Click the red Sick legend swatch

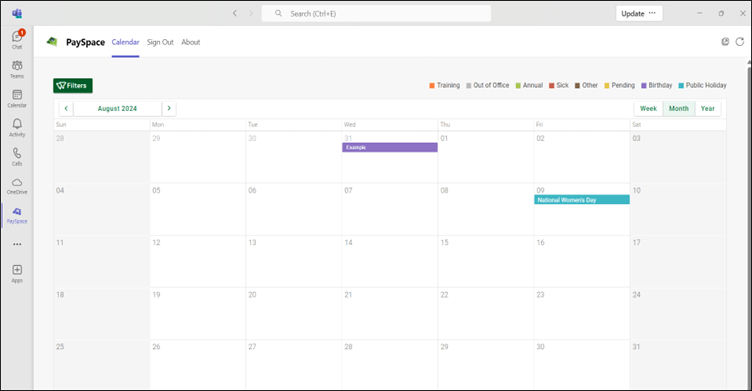552,85
